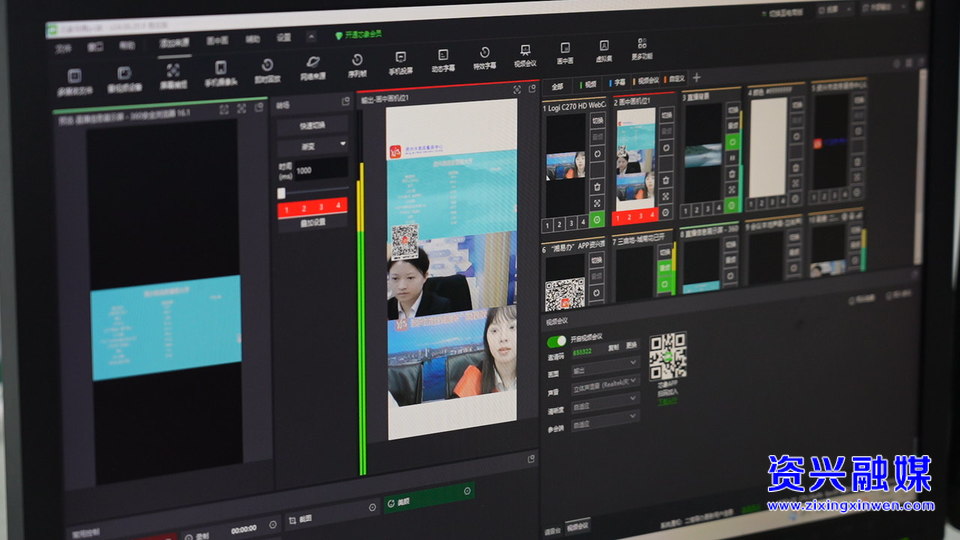Toggle the 开启视频会议 switch
This screenshot has width=960, height=540.
pyautogui.click(x=556, y=340)
